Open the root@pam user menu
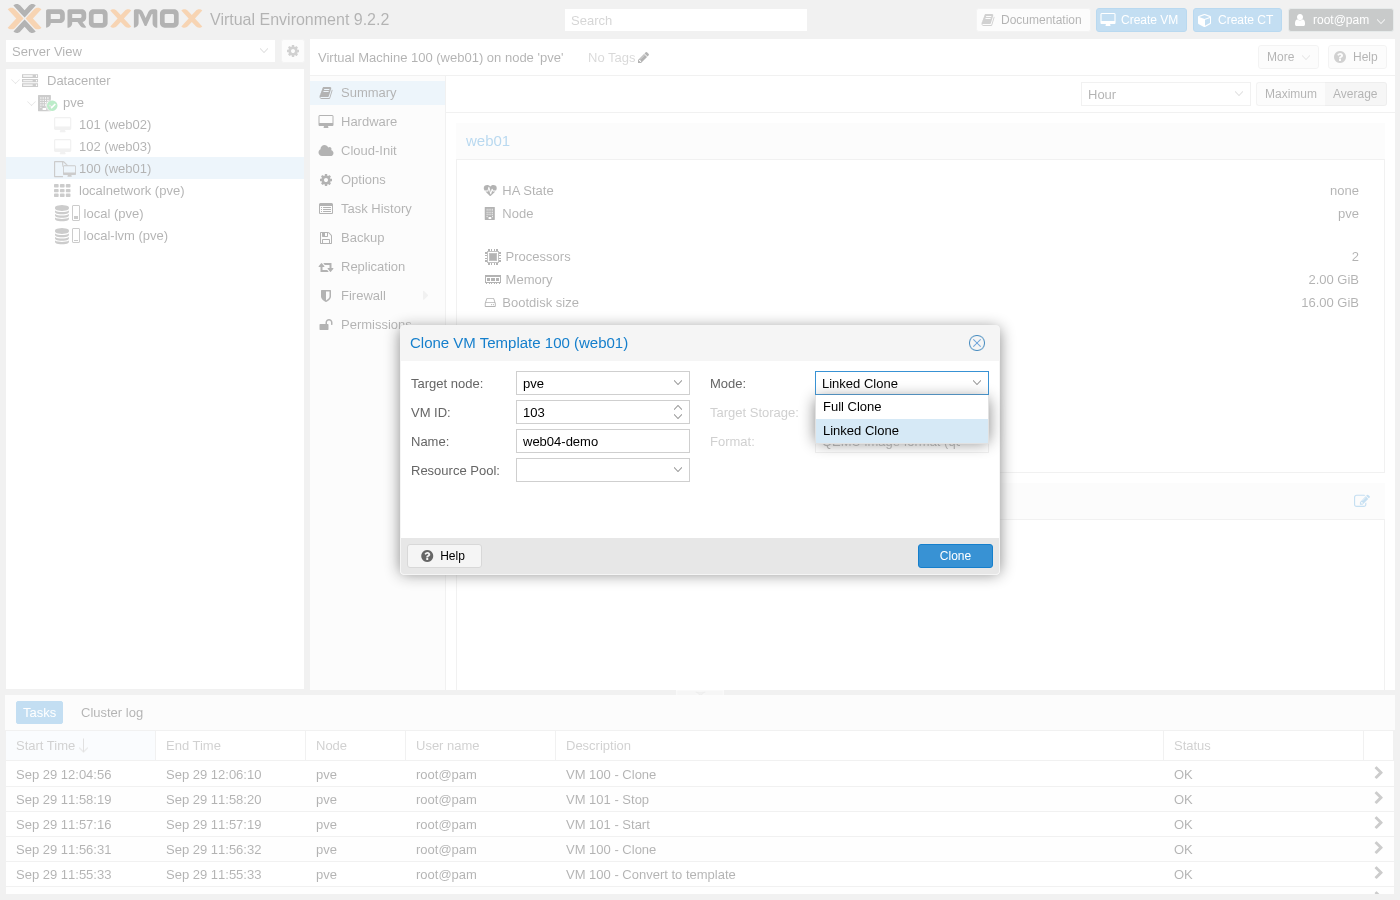Screen dimensions: 1400x900 [x=1340, y=20]
